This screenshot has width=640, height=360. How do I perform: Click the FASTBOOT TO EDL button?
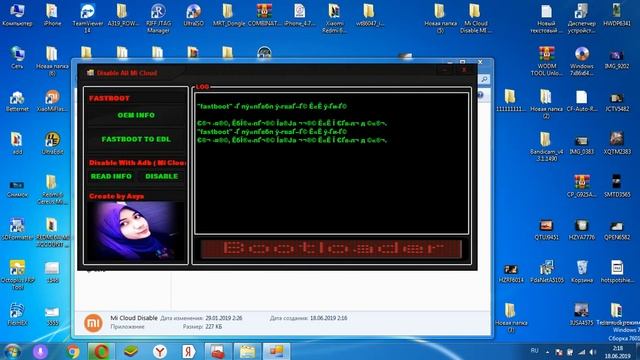(x=136, y=139)
